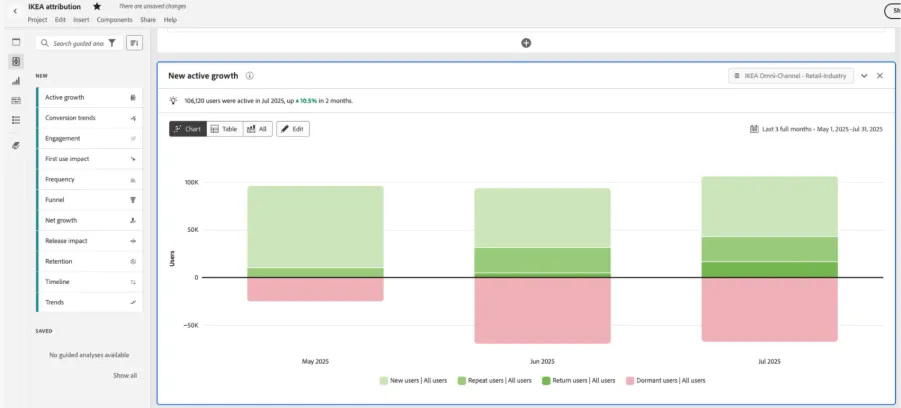Select the guided analysis icon in left rail

pos(16,61)
